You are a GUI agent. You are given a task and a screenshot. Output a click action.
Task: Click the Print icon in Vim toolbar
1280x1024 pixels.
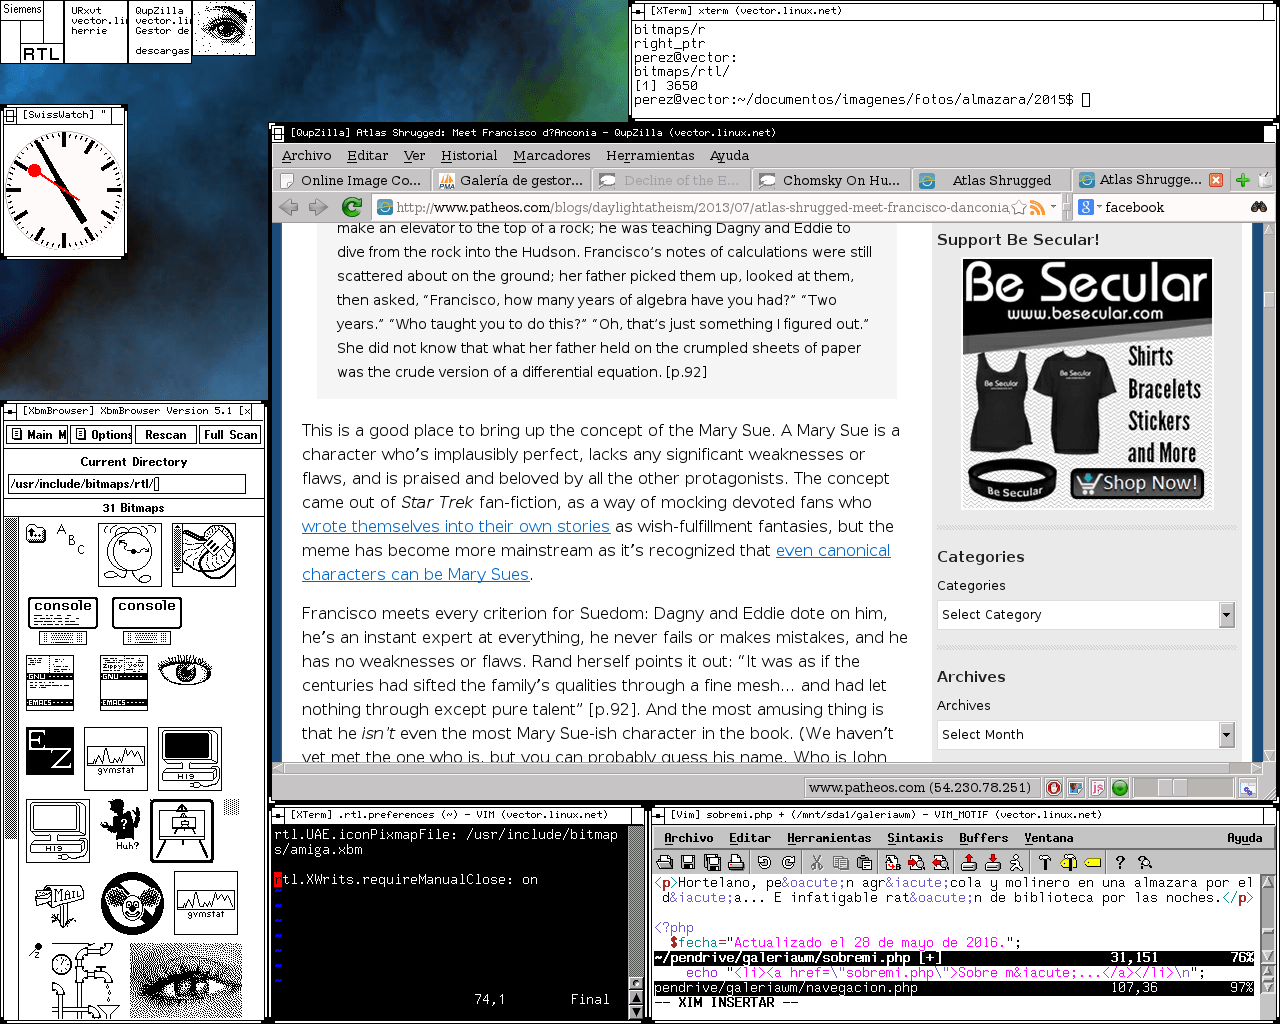(736, 862)
